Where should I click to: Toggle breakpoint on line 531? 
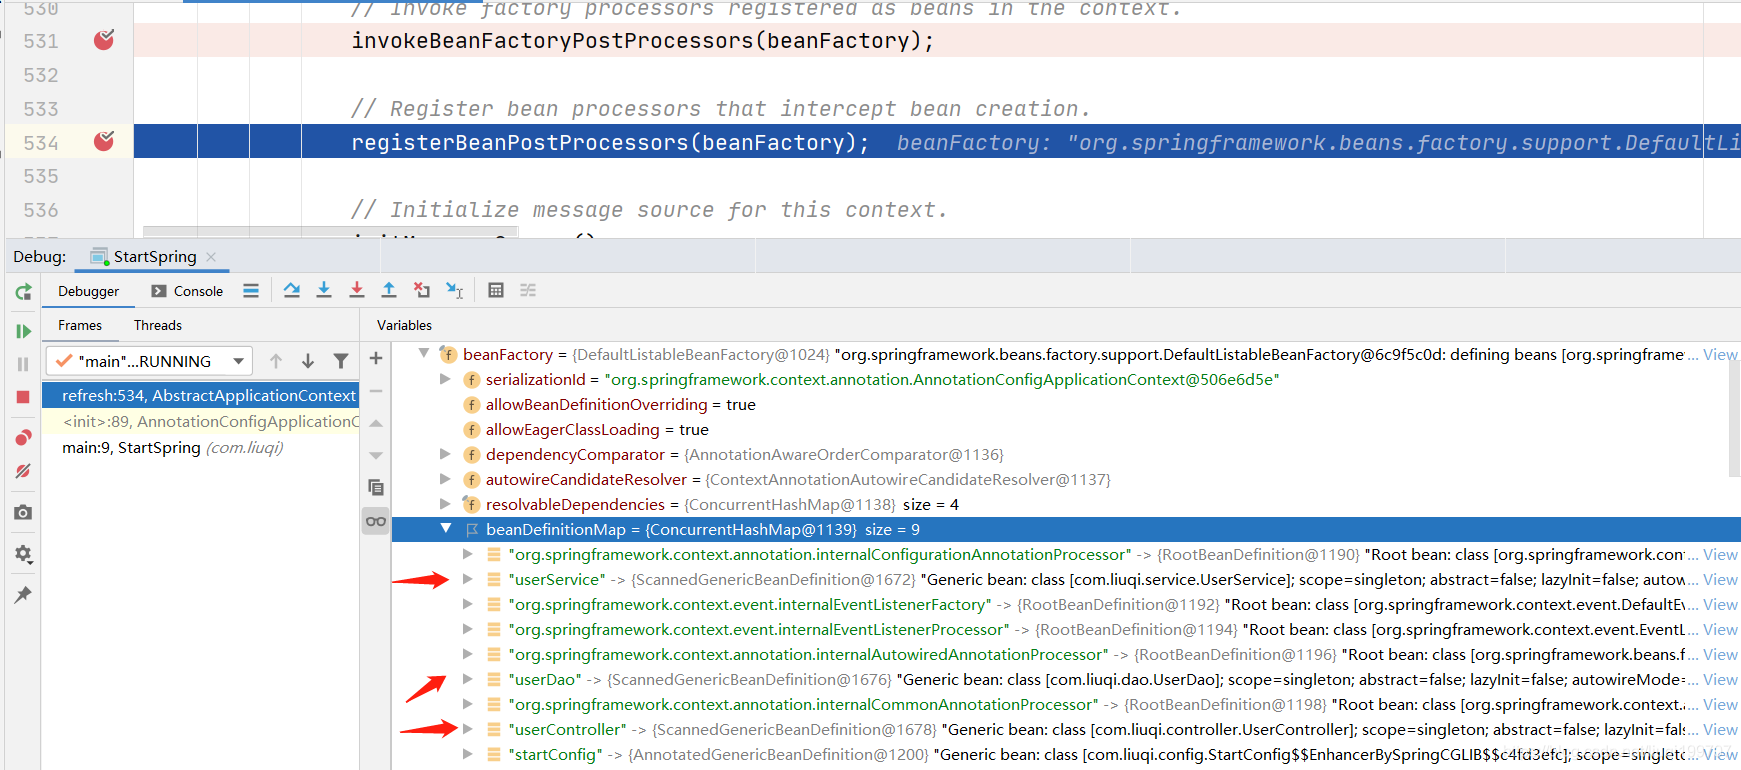coord(104,40)
